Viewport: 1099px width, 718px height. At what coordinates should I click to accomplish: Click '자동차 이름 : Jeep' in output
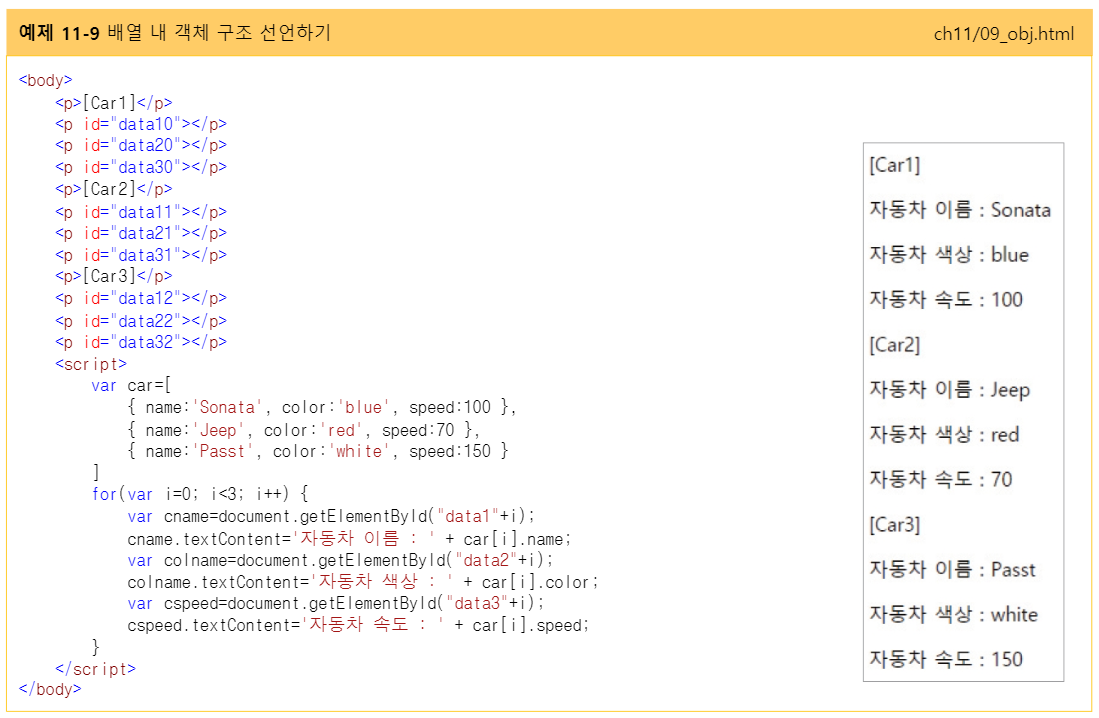pyautogui.click(x=950, y=390)
